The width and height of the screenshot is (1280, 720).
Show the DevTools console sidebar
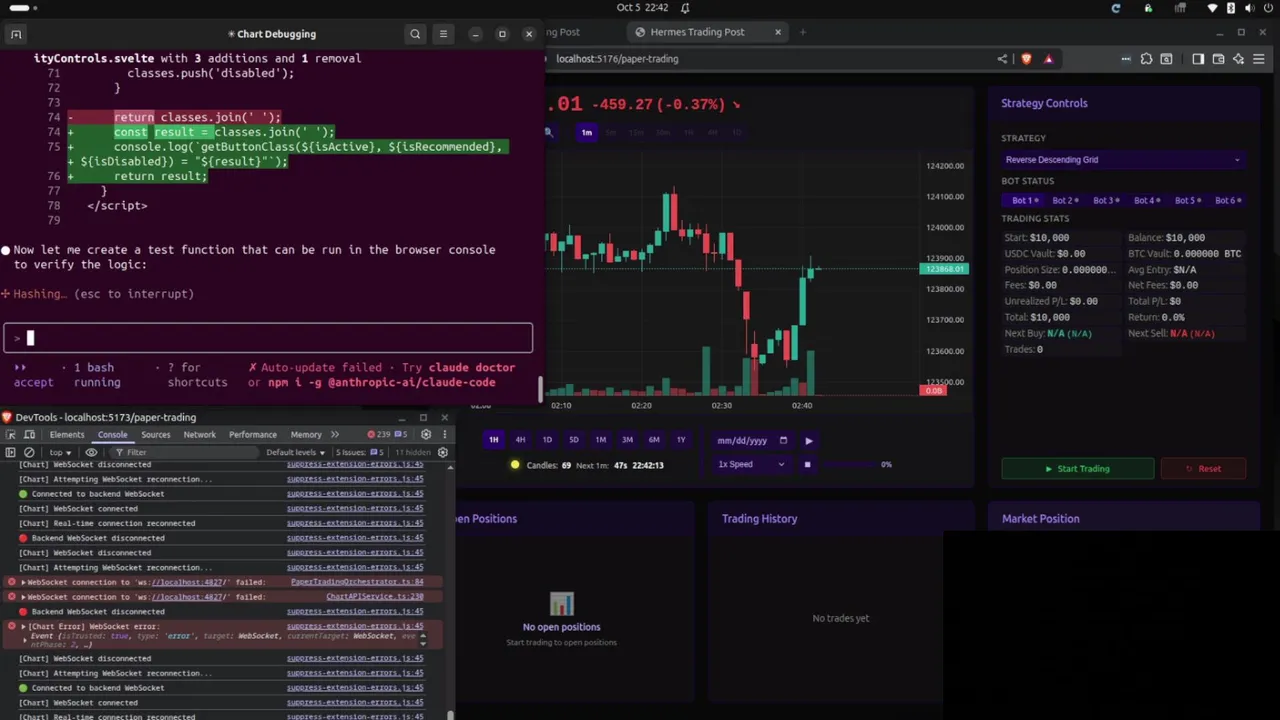11,452
